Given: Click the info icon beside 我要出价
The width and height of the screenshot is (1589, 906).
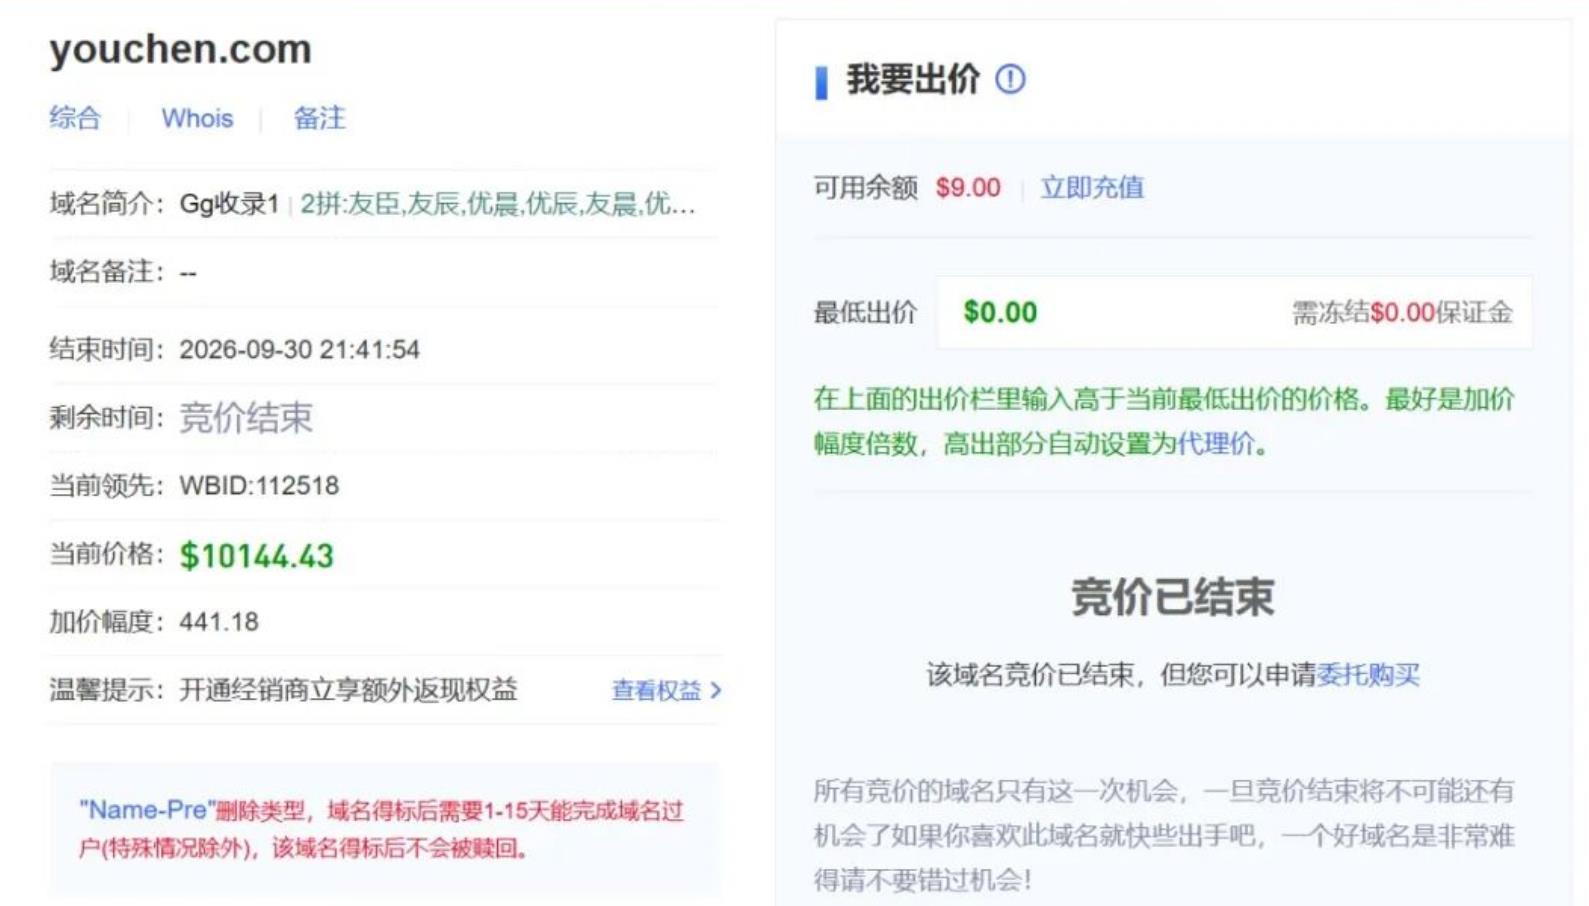Looking at the screenshot, I should pos(1010,79).
